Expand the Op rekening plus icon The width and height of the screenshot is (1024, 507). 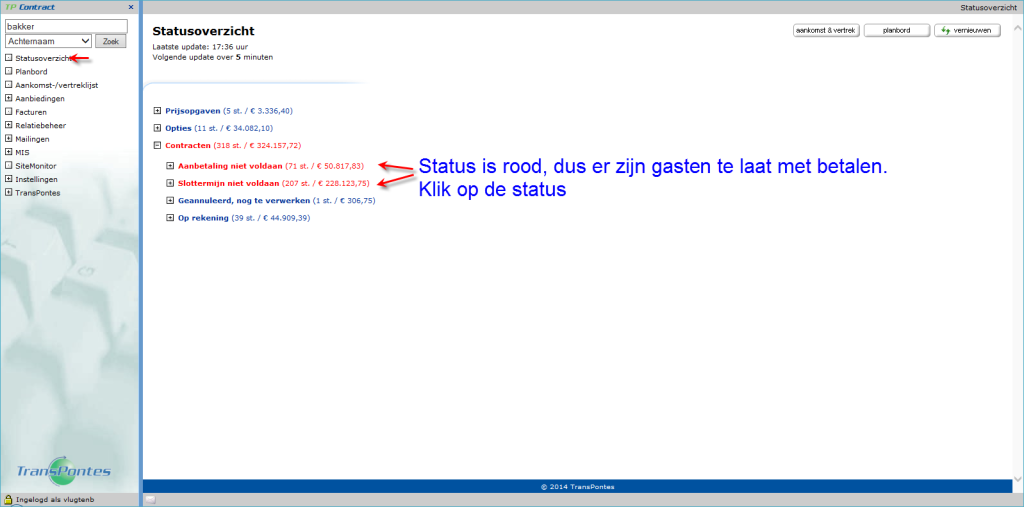170,217
